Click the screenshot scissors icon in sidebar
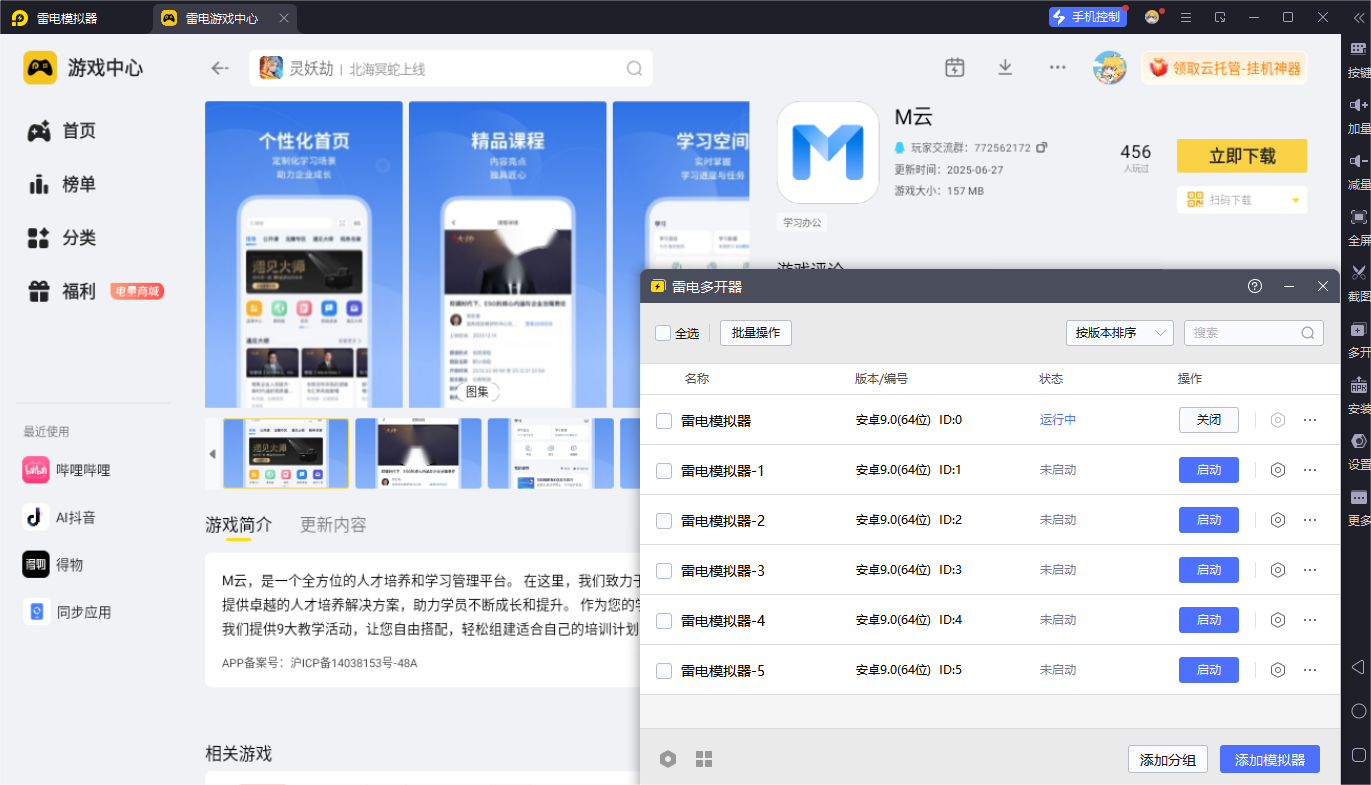 (x=1358, y=272)
